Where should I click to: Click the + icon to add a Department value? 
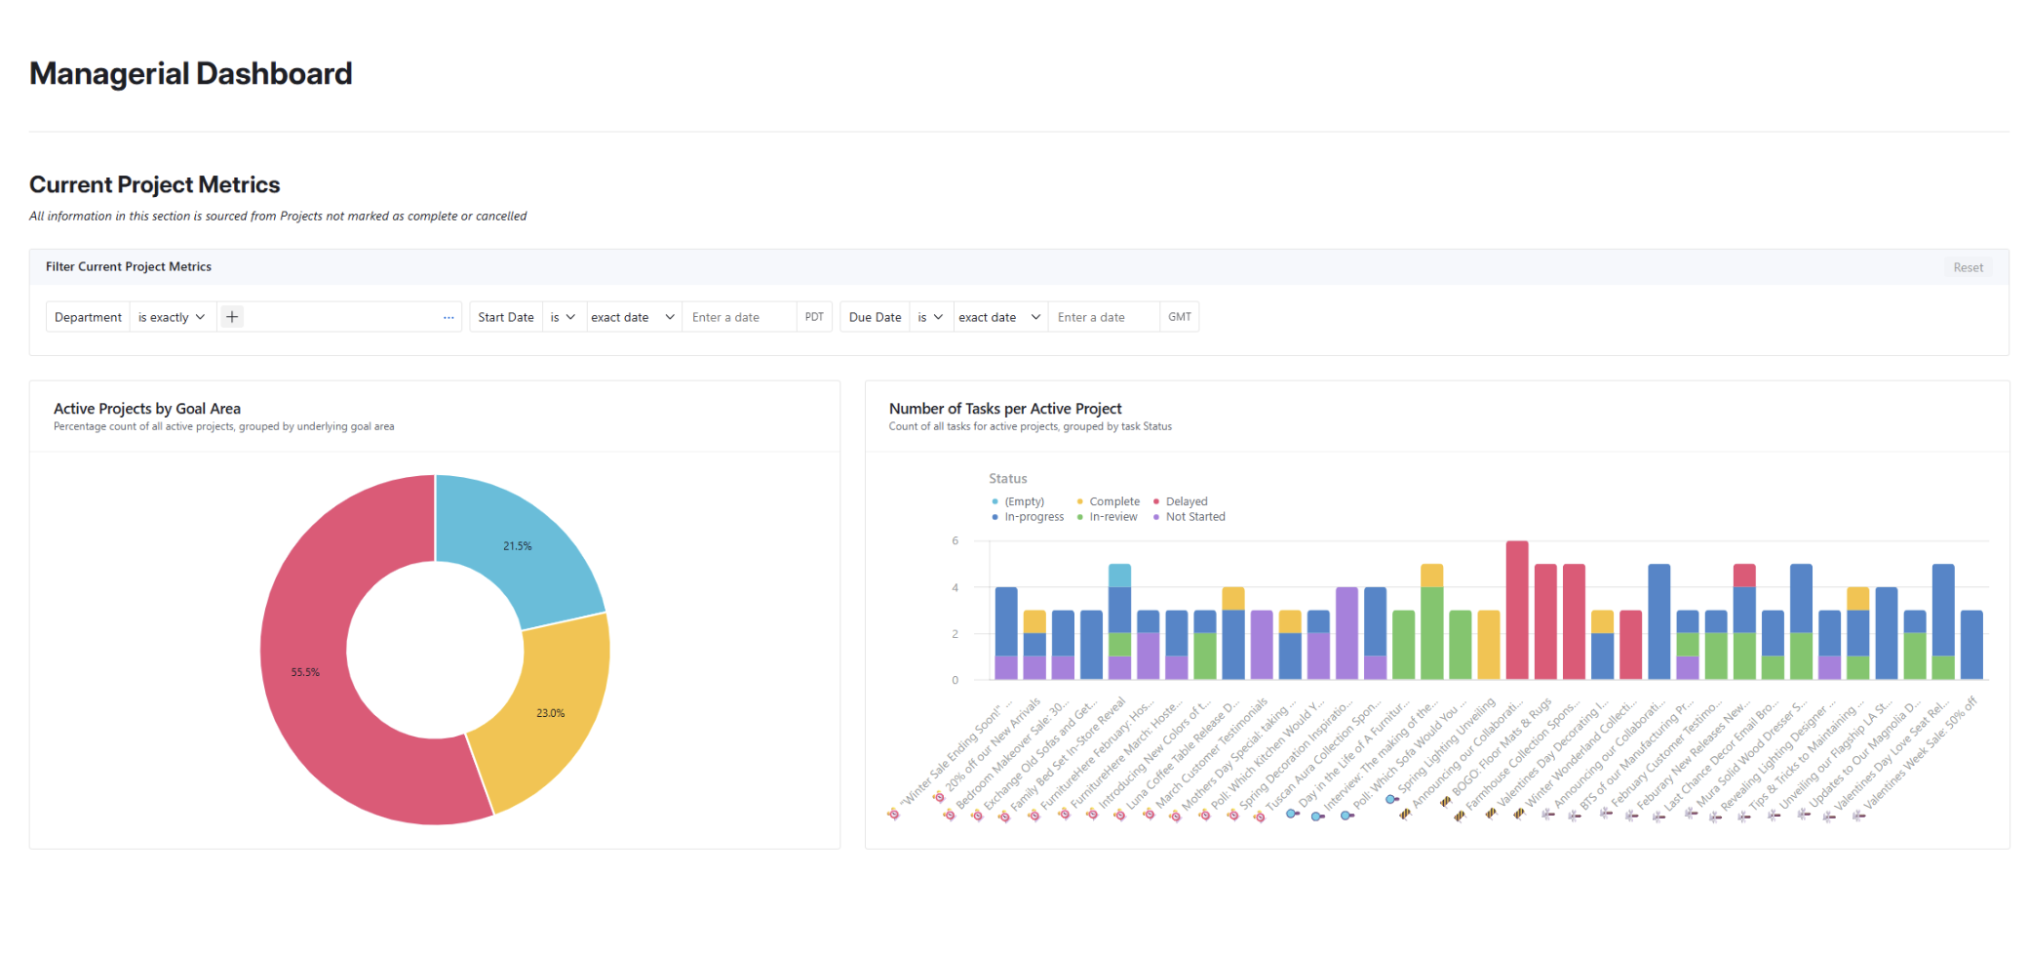231,316
